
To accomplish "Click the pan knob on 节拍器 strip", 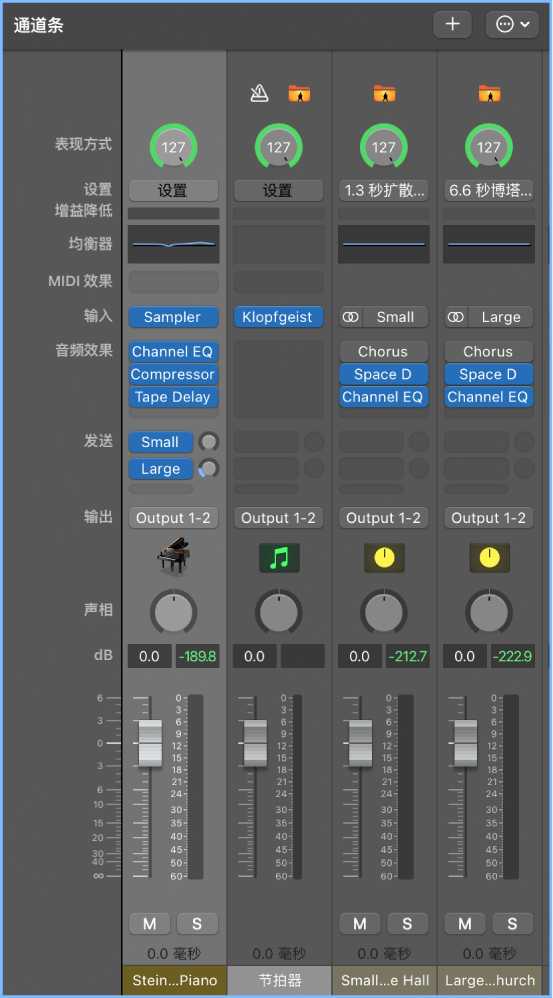I will pyautogui.click(x=278, y=612).
